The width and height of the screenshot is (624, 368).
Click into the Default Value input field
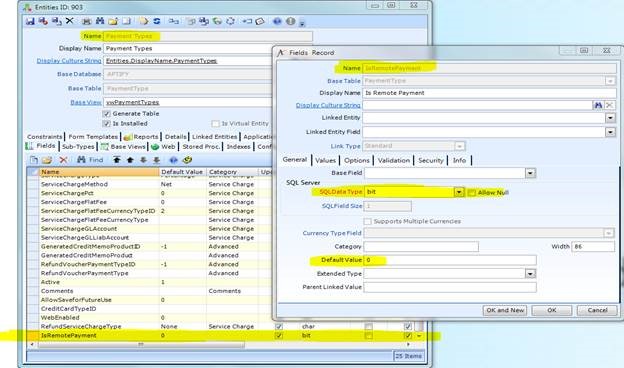tap(450, 260)
